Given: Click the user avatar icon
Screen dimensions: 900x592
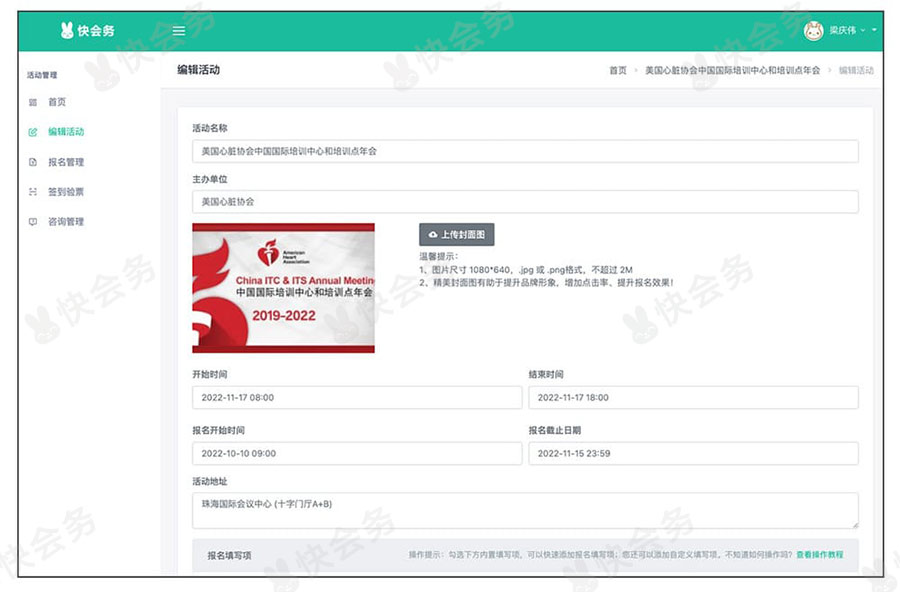Looking at the screenshot, I should [813, 31].
